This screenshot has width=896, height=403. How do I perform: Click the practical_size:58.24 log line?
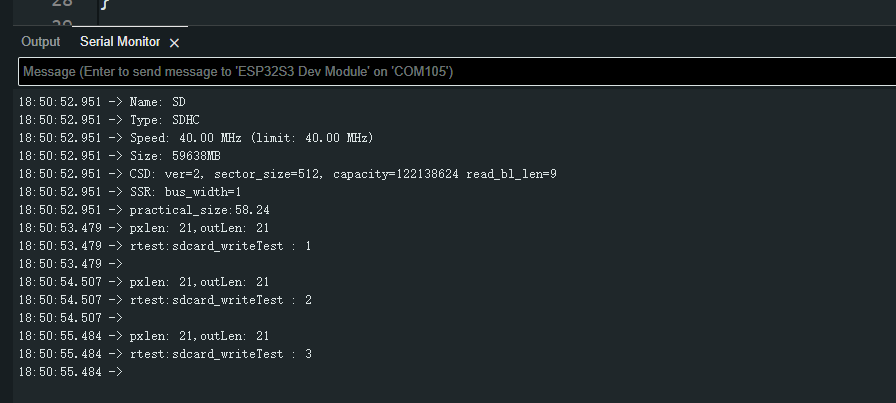[x=144, y=210]
